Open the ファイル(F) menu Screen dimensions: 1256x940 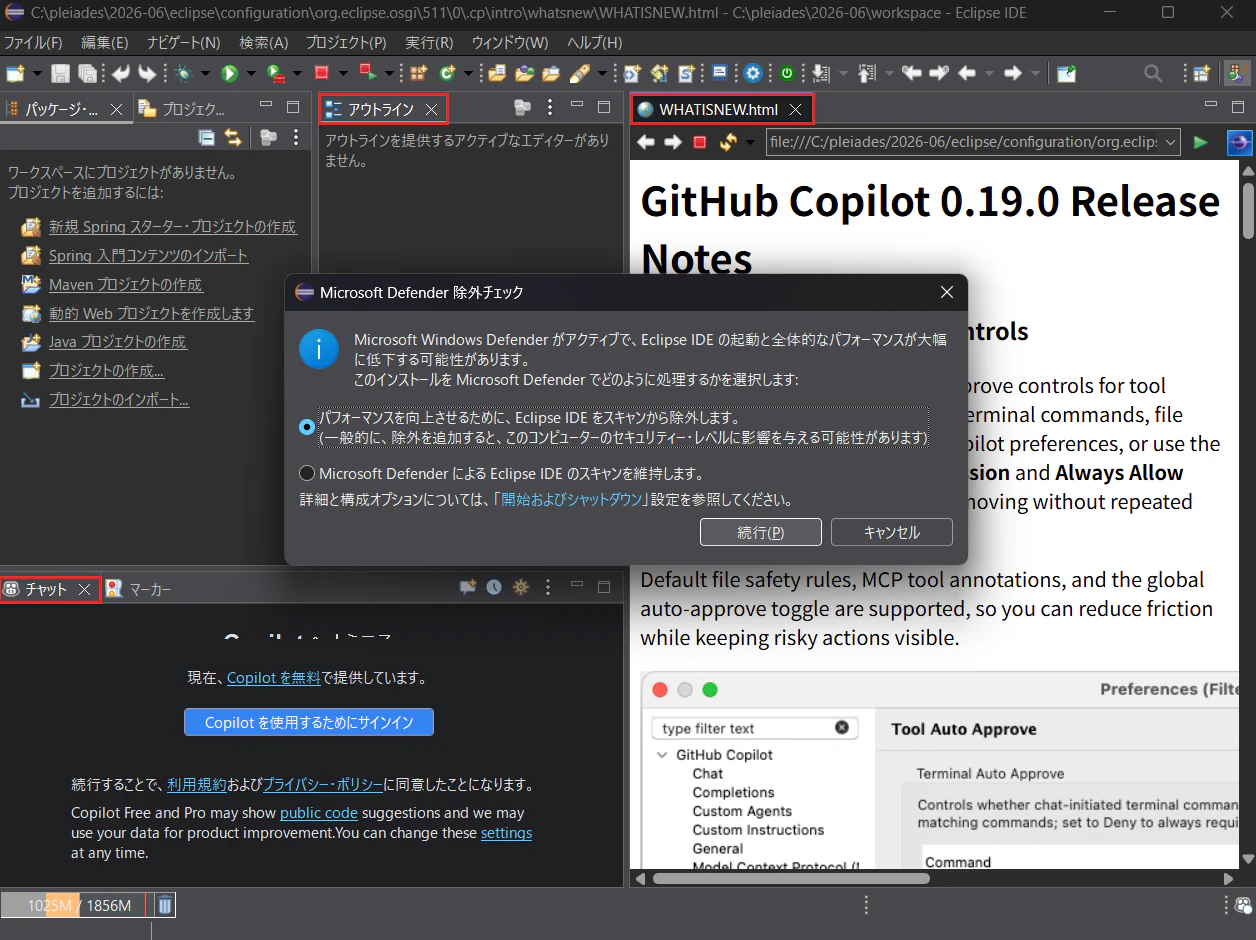pos(33,43)
